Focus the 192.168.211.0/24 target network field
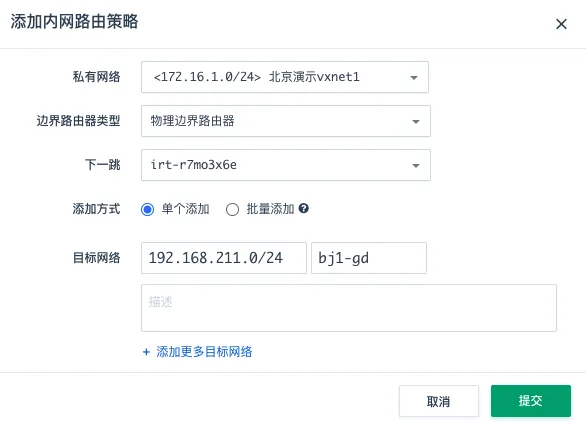The image size is (586, 422). 224,258
